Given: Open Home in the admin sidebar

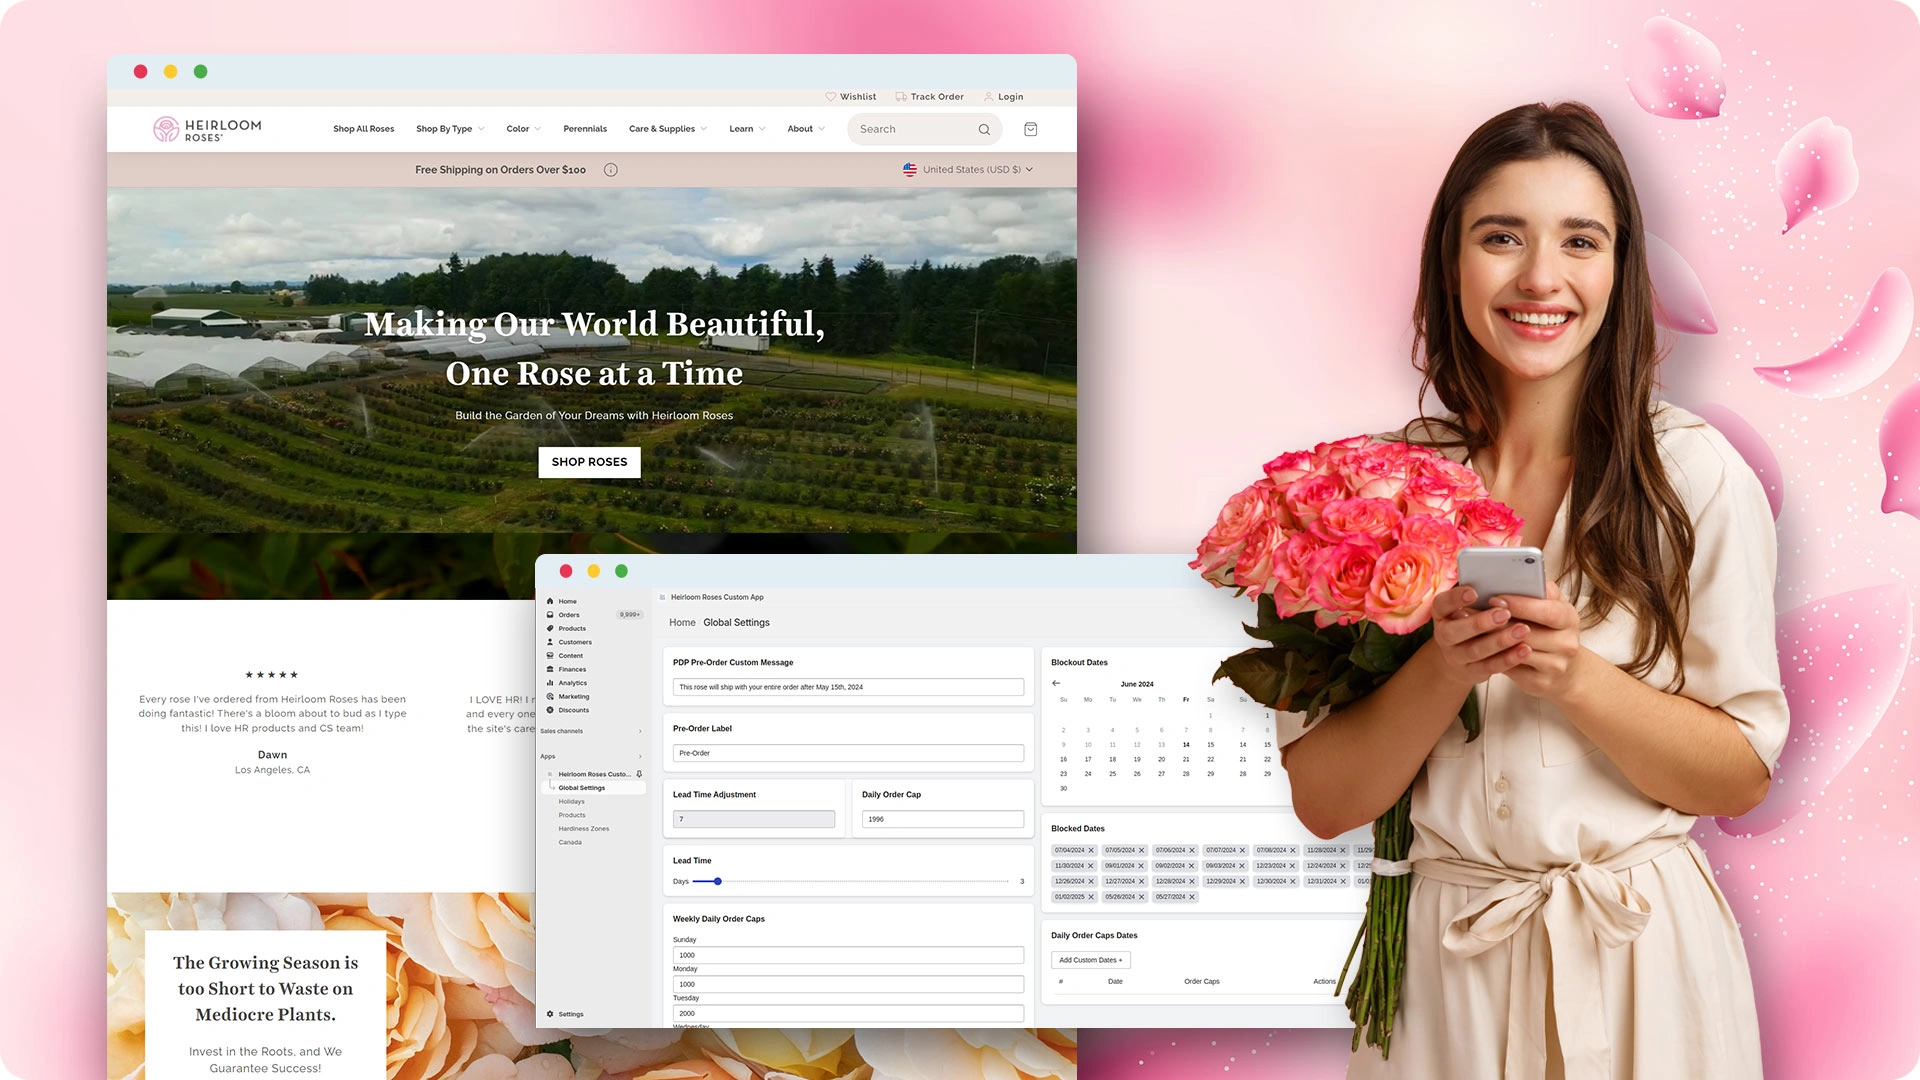Looking at the screenshot, I should coord(562,601).
